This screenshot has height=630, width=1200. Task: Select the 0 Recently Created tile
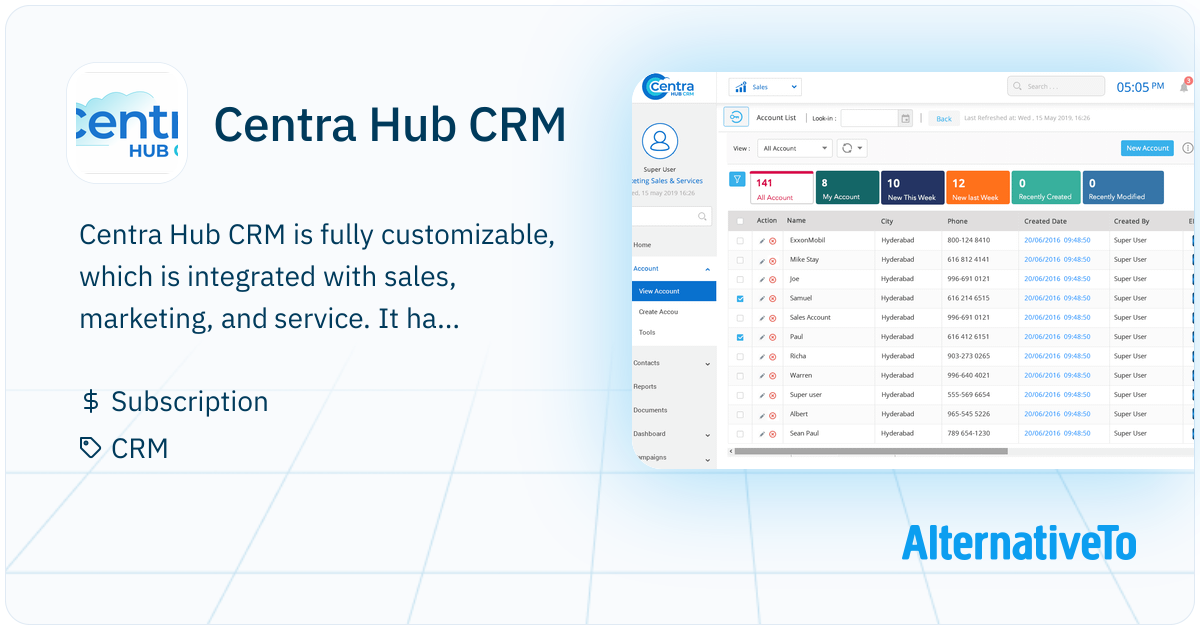1046,188
